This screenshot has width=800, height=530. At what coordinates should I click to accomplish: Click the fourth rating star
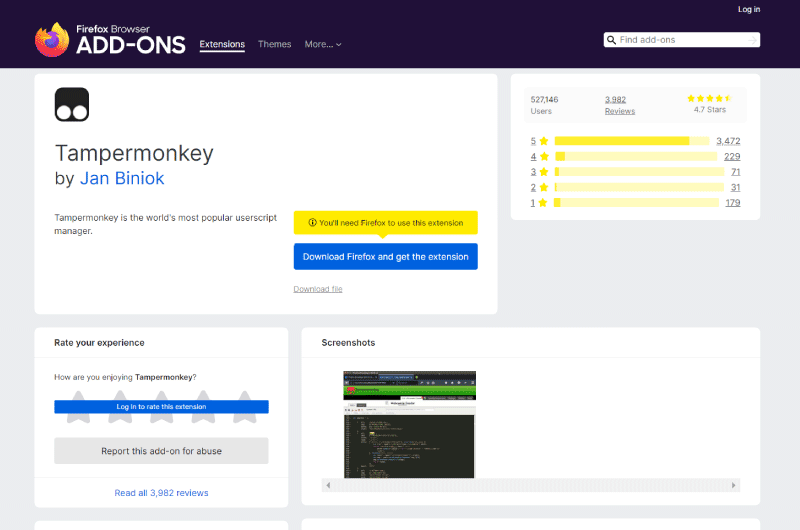[x=203, y=407]
